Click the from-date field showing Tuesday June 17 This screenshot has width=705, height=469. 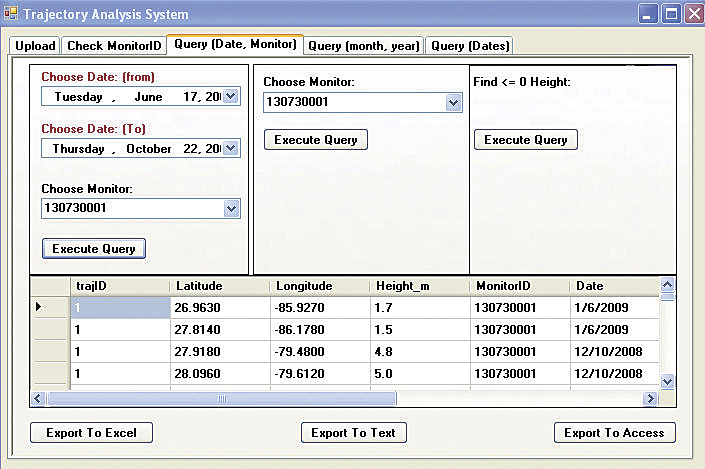click(141, 96)
